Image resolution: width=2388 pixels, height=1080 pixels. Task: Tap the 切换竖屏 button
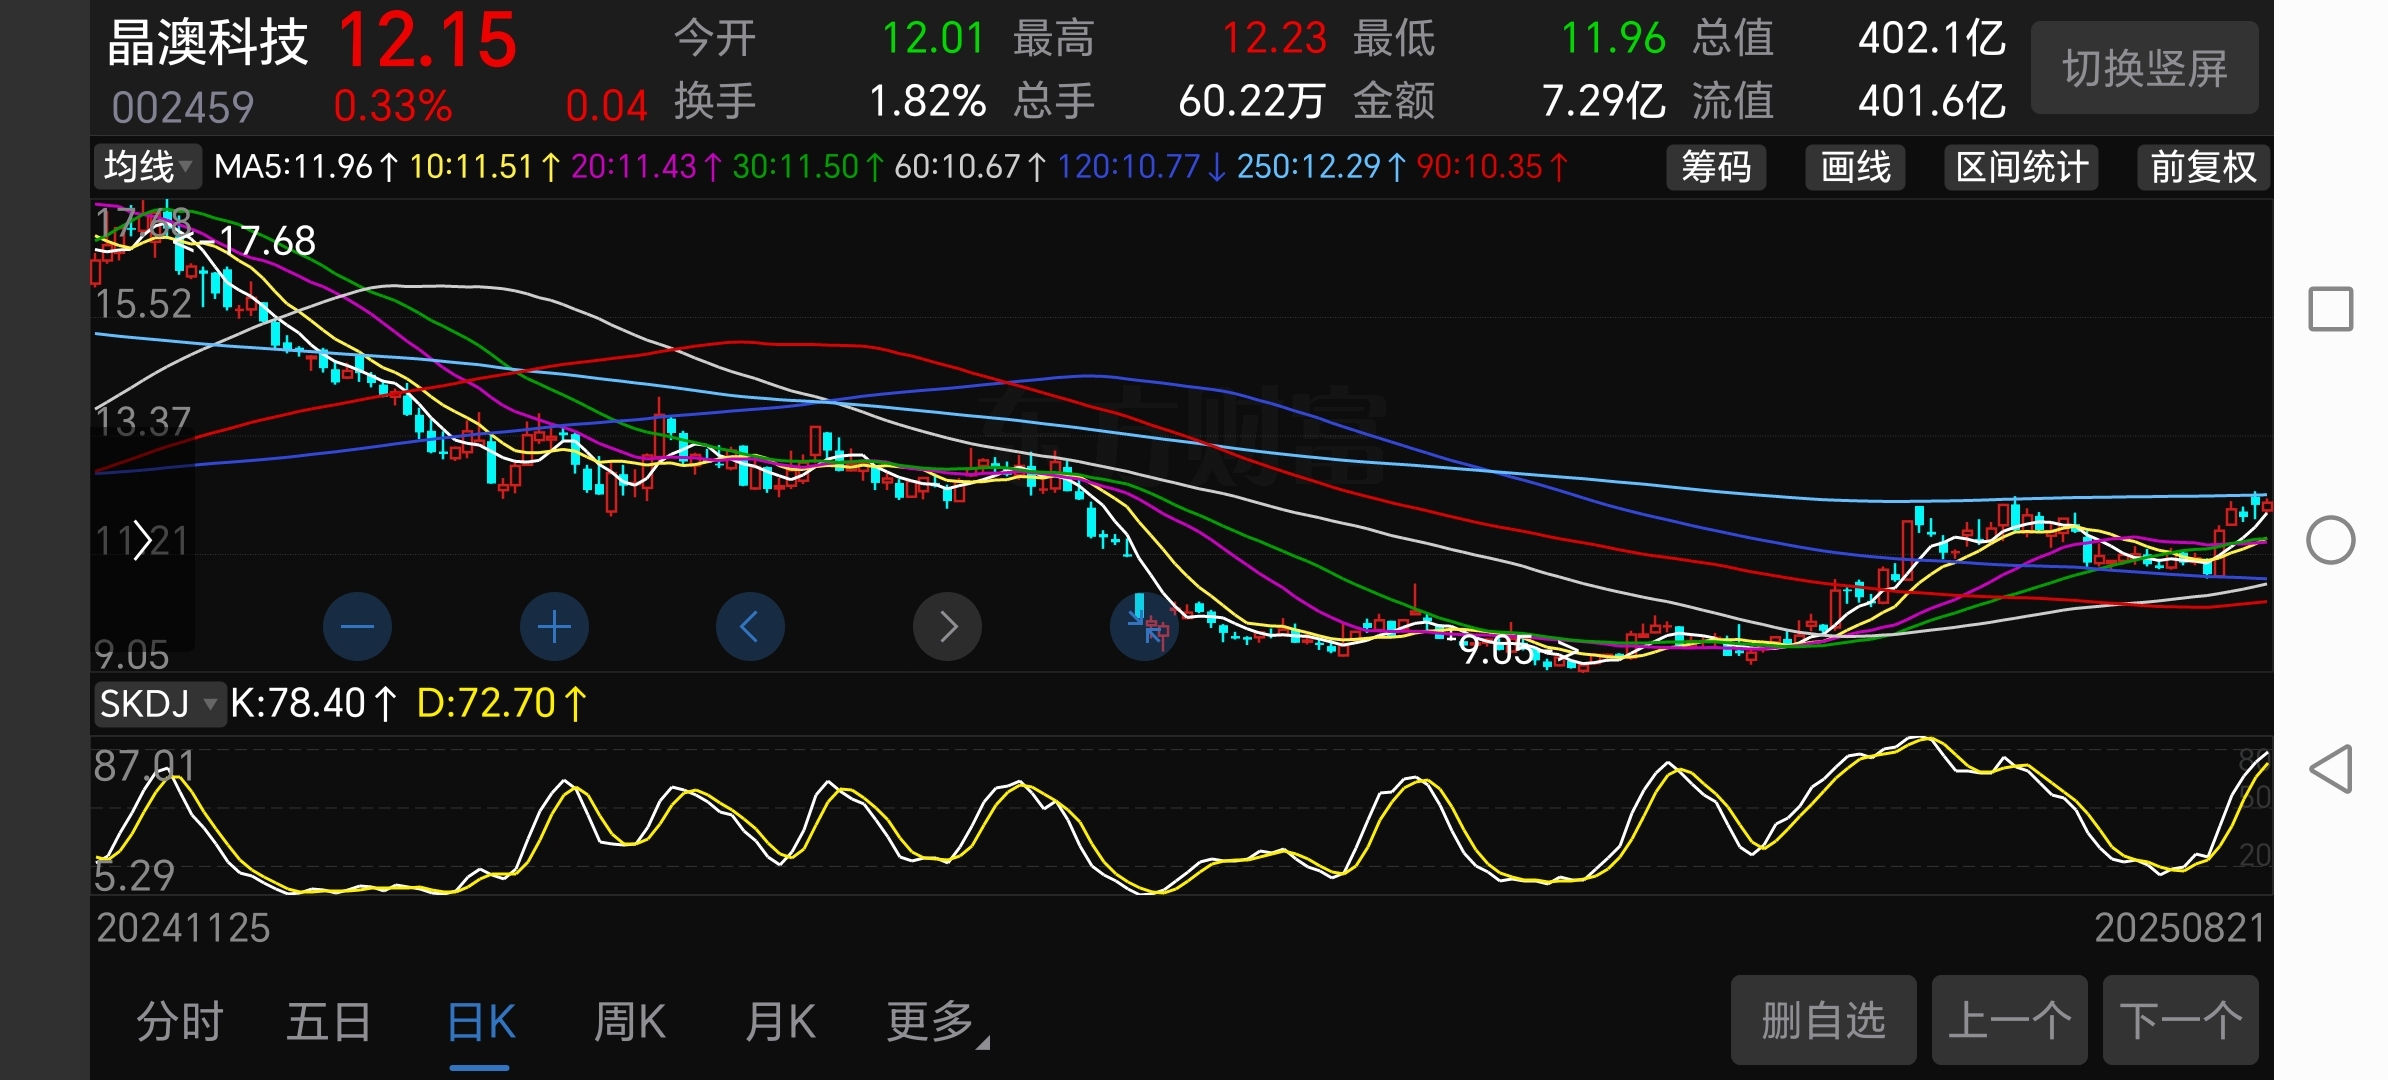pyautogui.click(x=2145, y=68)
